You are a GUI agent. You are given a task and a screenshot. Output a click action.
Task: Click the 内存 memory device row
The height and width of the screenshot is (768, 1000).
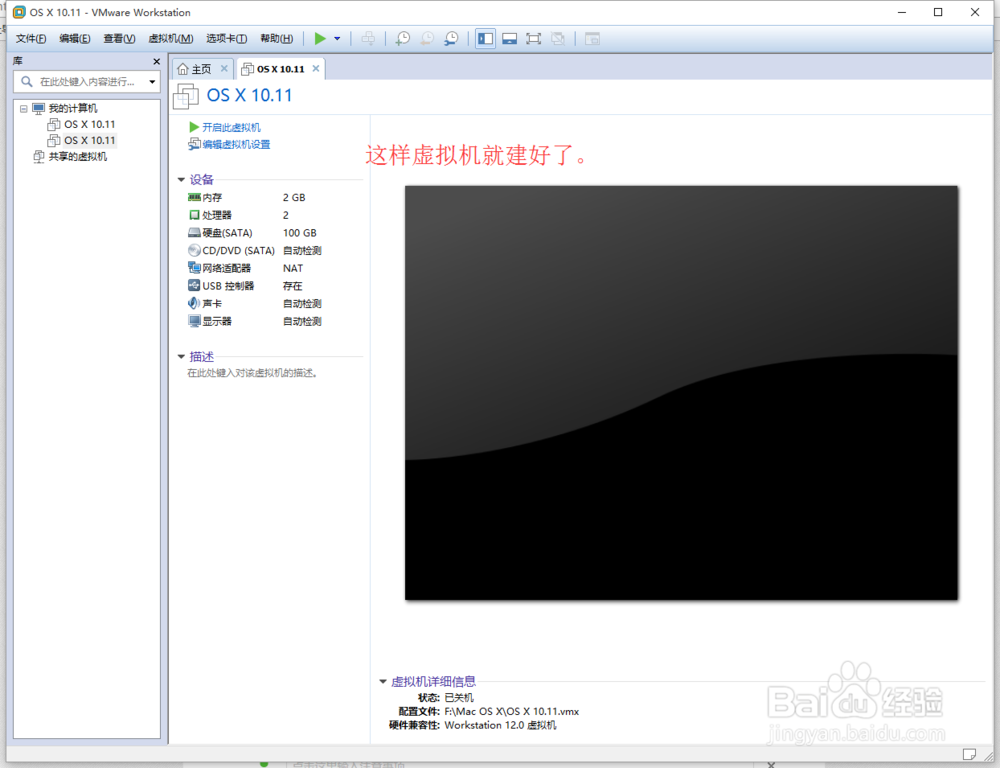[255, 198]
